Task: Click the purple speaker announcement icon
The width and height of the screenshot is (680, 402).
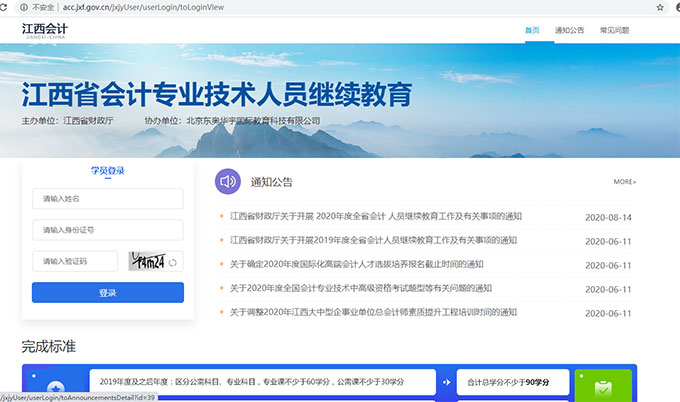Action: pos(228,181)
